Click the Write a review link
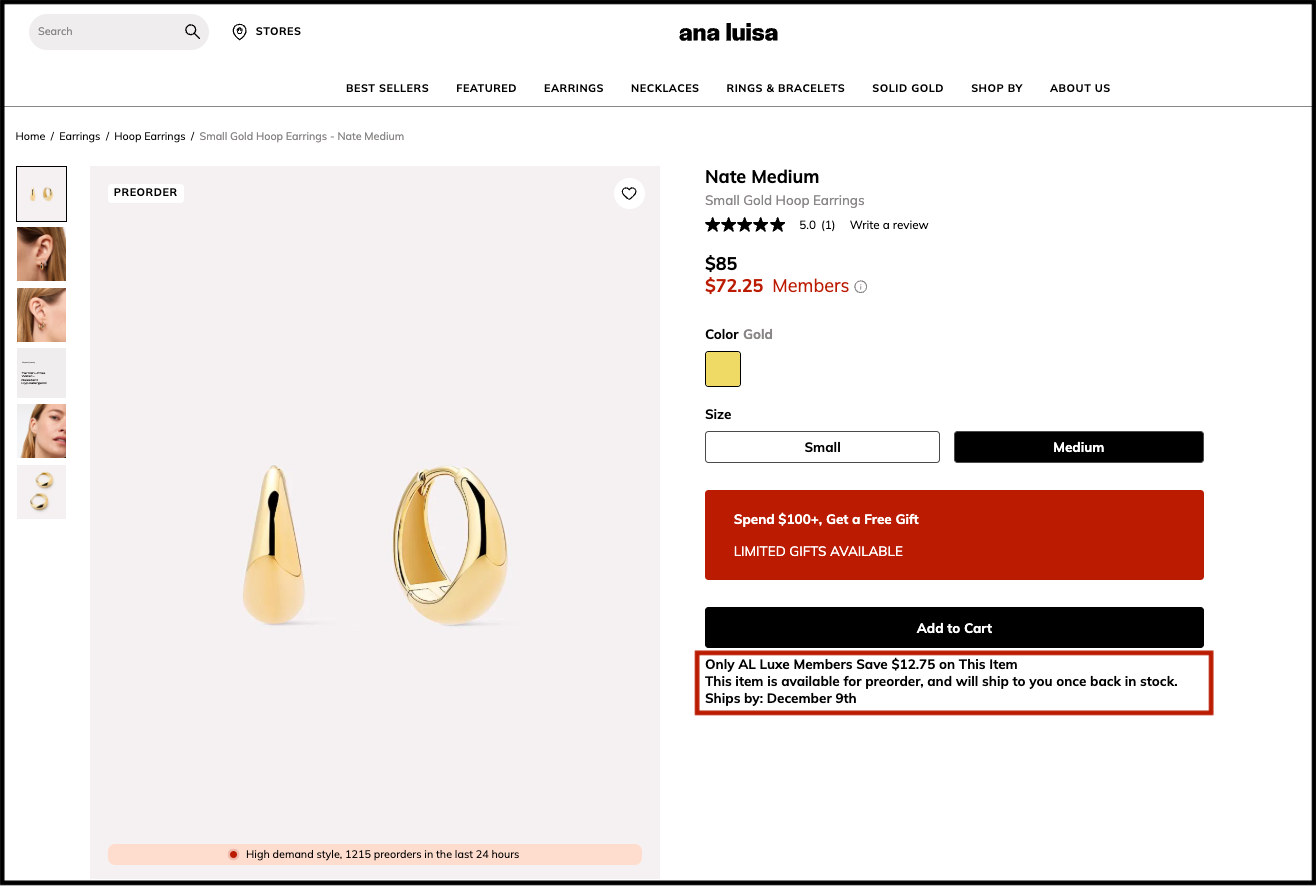Screen dimensions: 1316x886 [889, 225]
